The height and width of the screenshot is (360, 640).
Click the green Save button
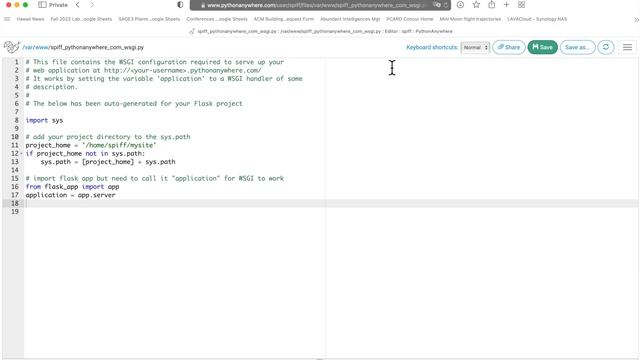542,47
